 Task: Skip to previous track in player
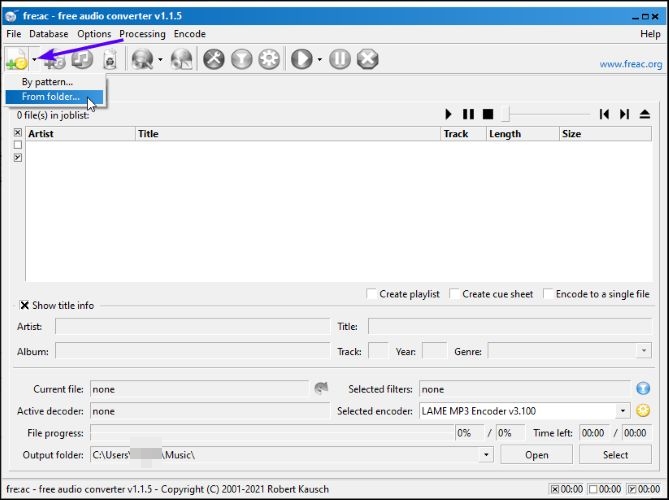click(x=604, y=114)
